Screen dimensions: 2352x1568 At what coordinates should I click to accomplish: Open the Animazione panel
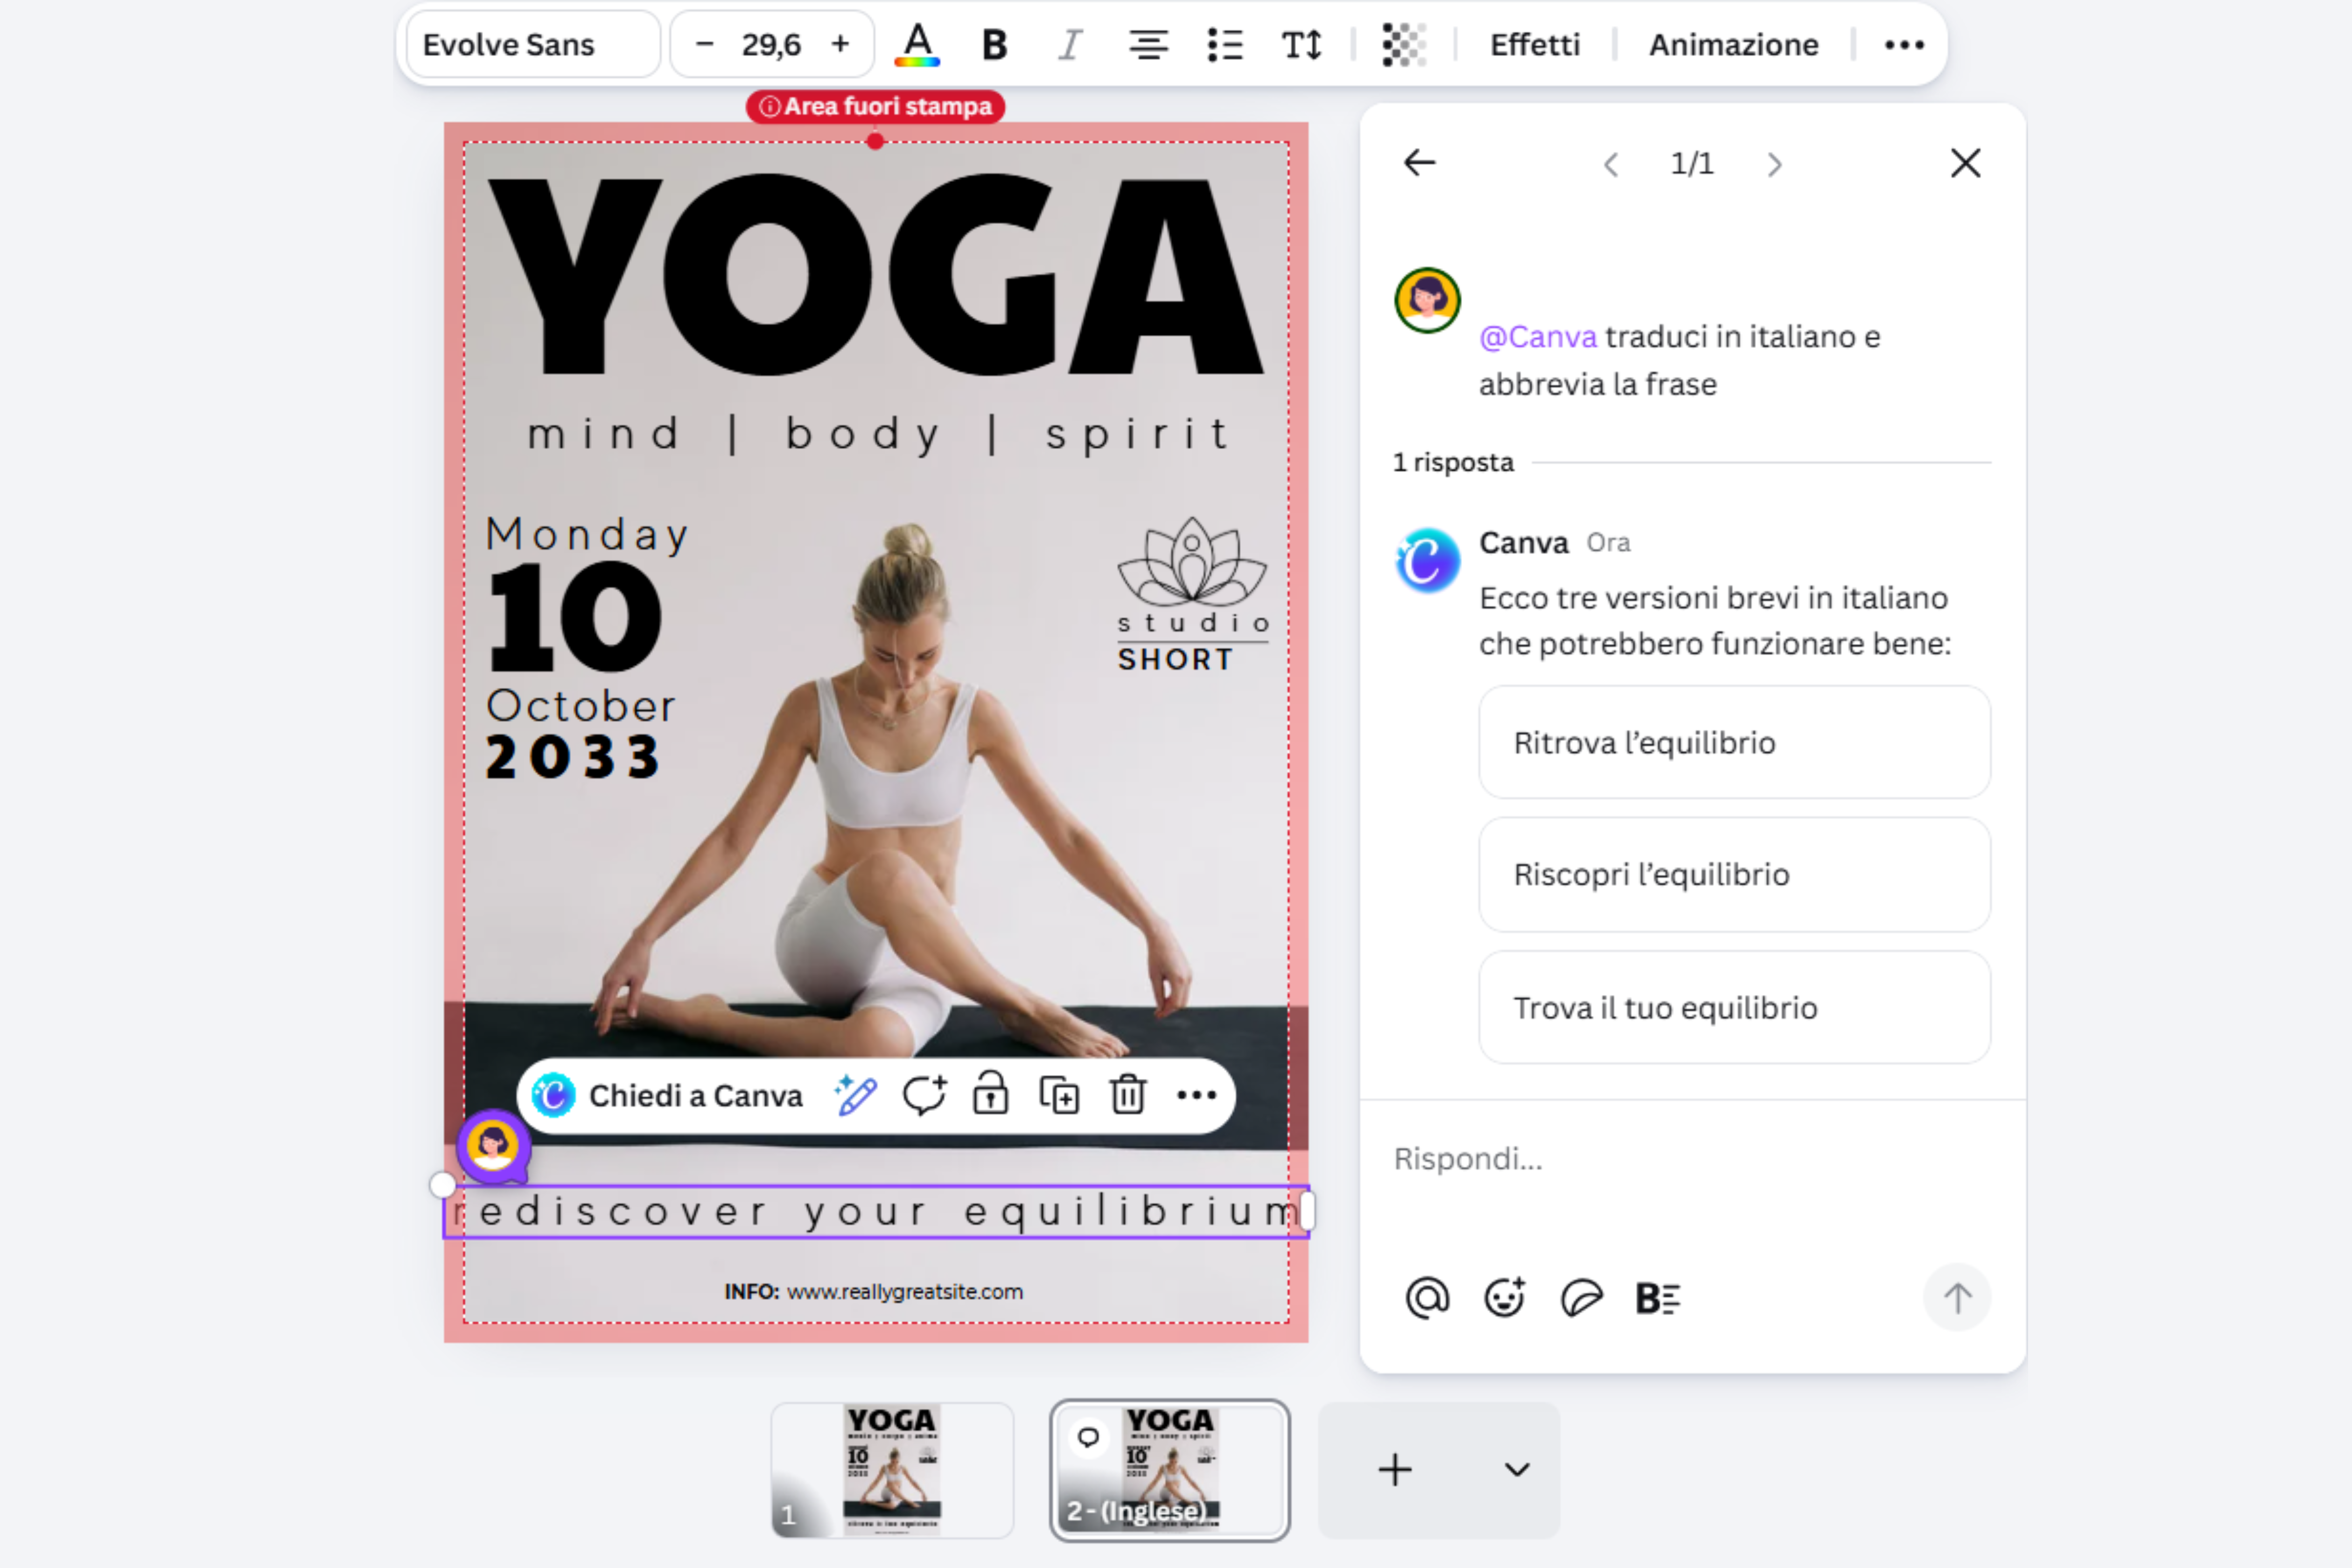pyautogui.click(x=1733, y=45)
